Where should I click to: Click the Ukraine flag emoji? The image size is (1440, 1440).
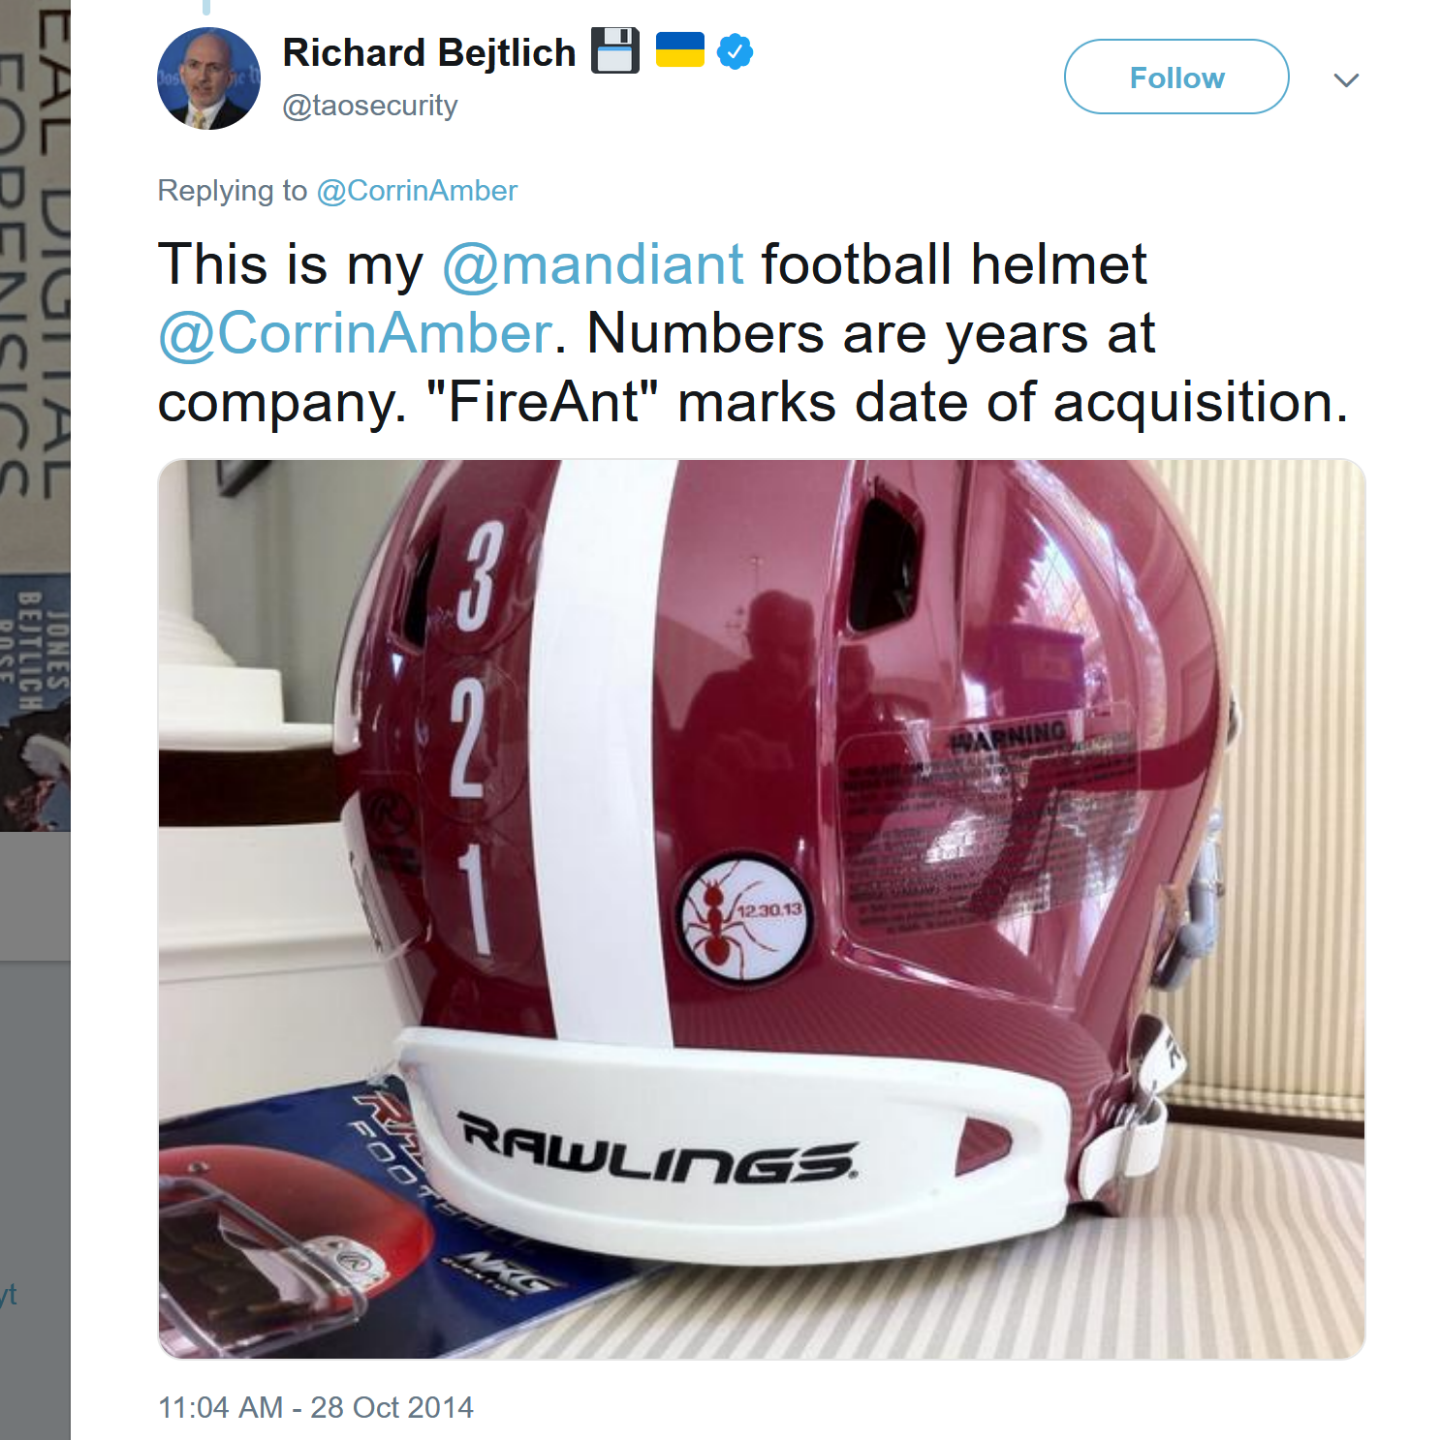(680, 50)
